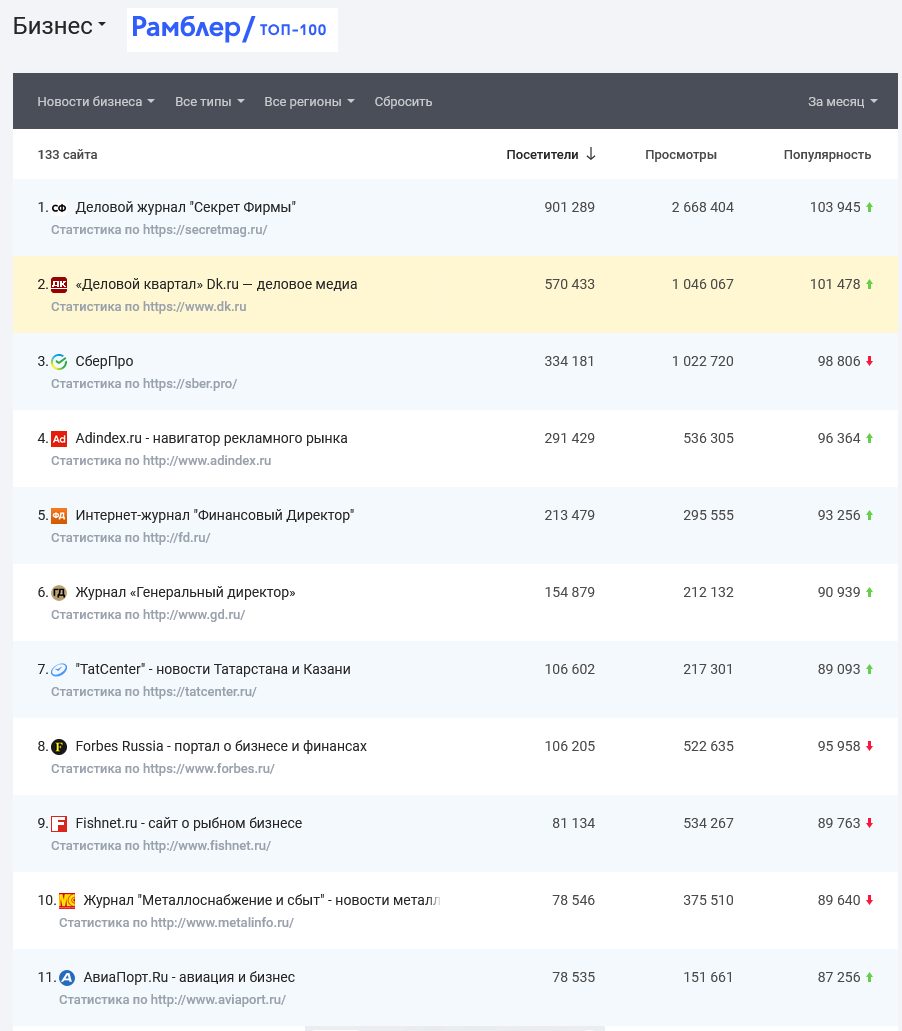Open the TatCenter news site link
This screenshot has width=902, height=1031.
(213, 670)
